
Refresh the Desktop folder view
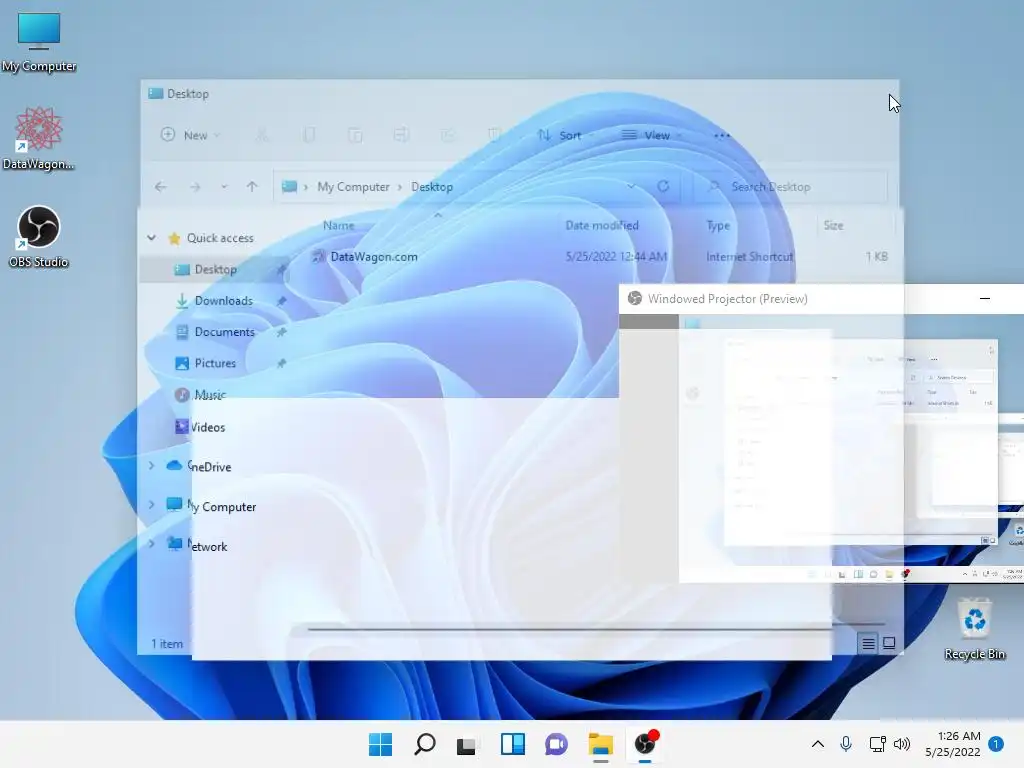point(663,187)
